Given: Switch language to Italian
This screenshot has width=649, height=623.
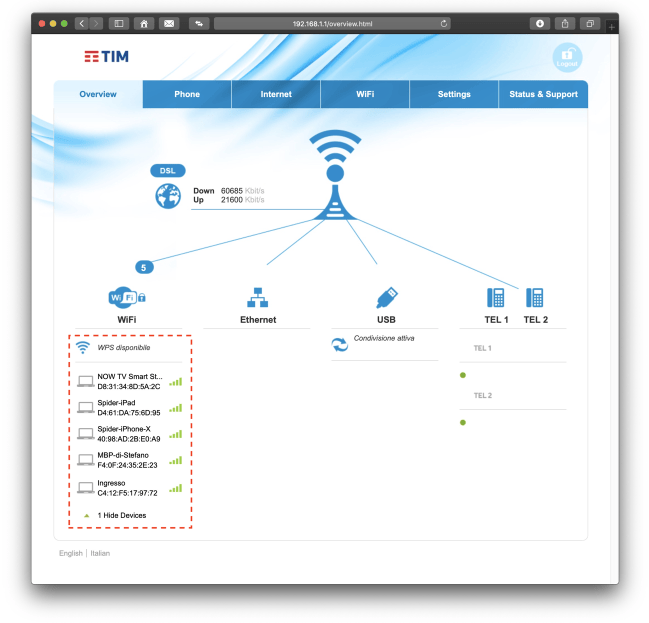Looking at the screenshot, I should (100, 553).
